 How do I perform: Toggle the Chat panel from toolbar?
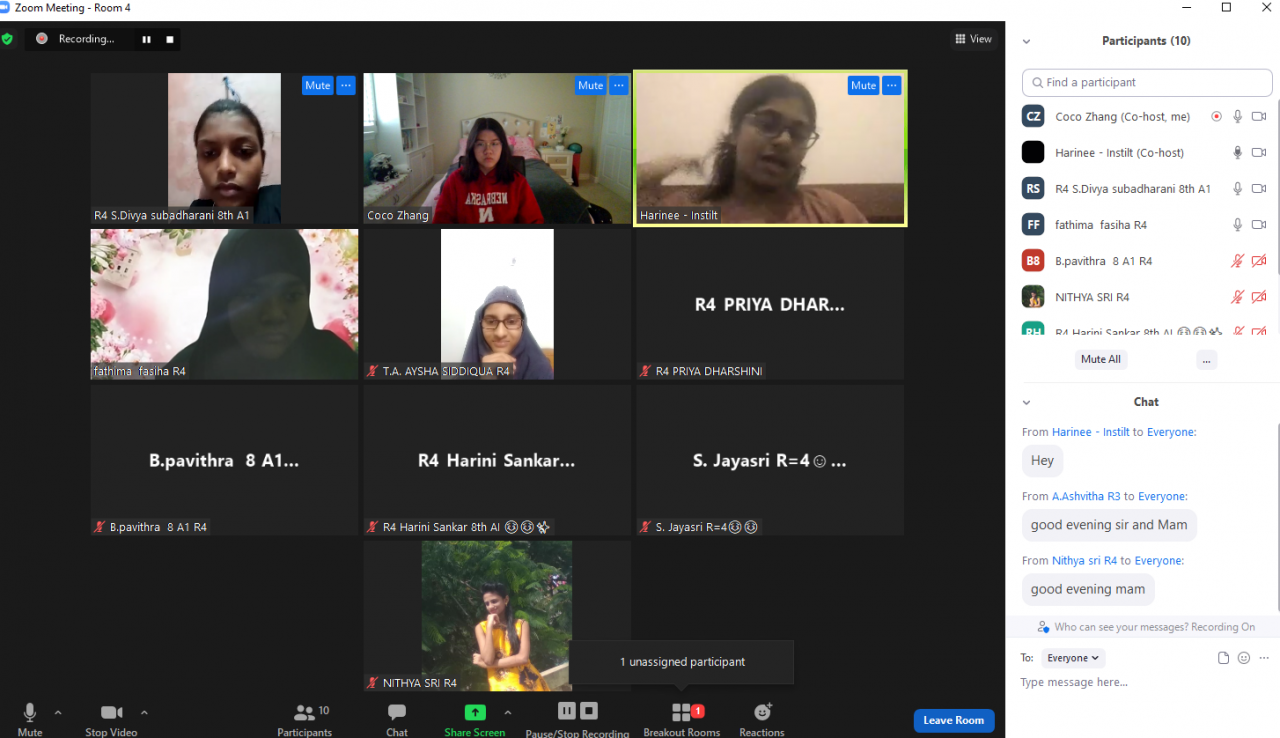click(x=397, y=719)
